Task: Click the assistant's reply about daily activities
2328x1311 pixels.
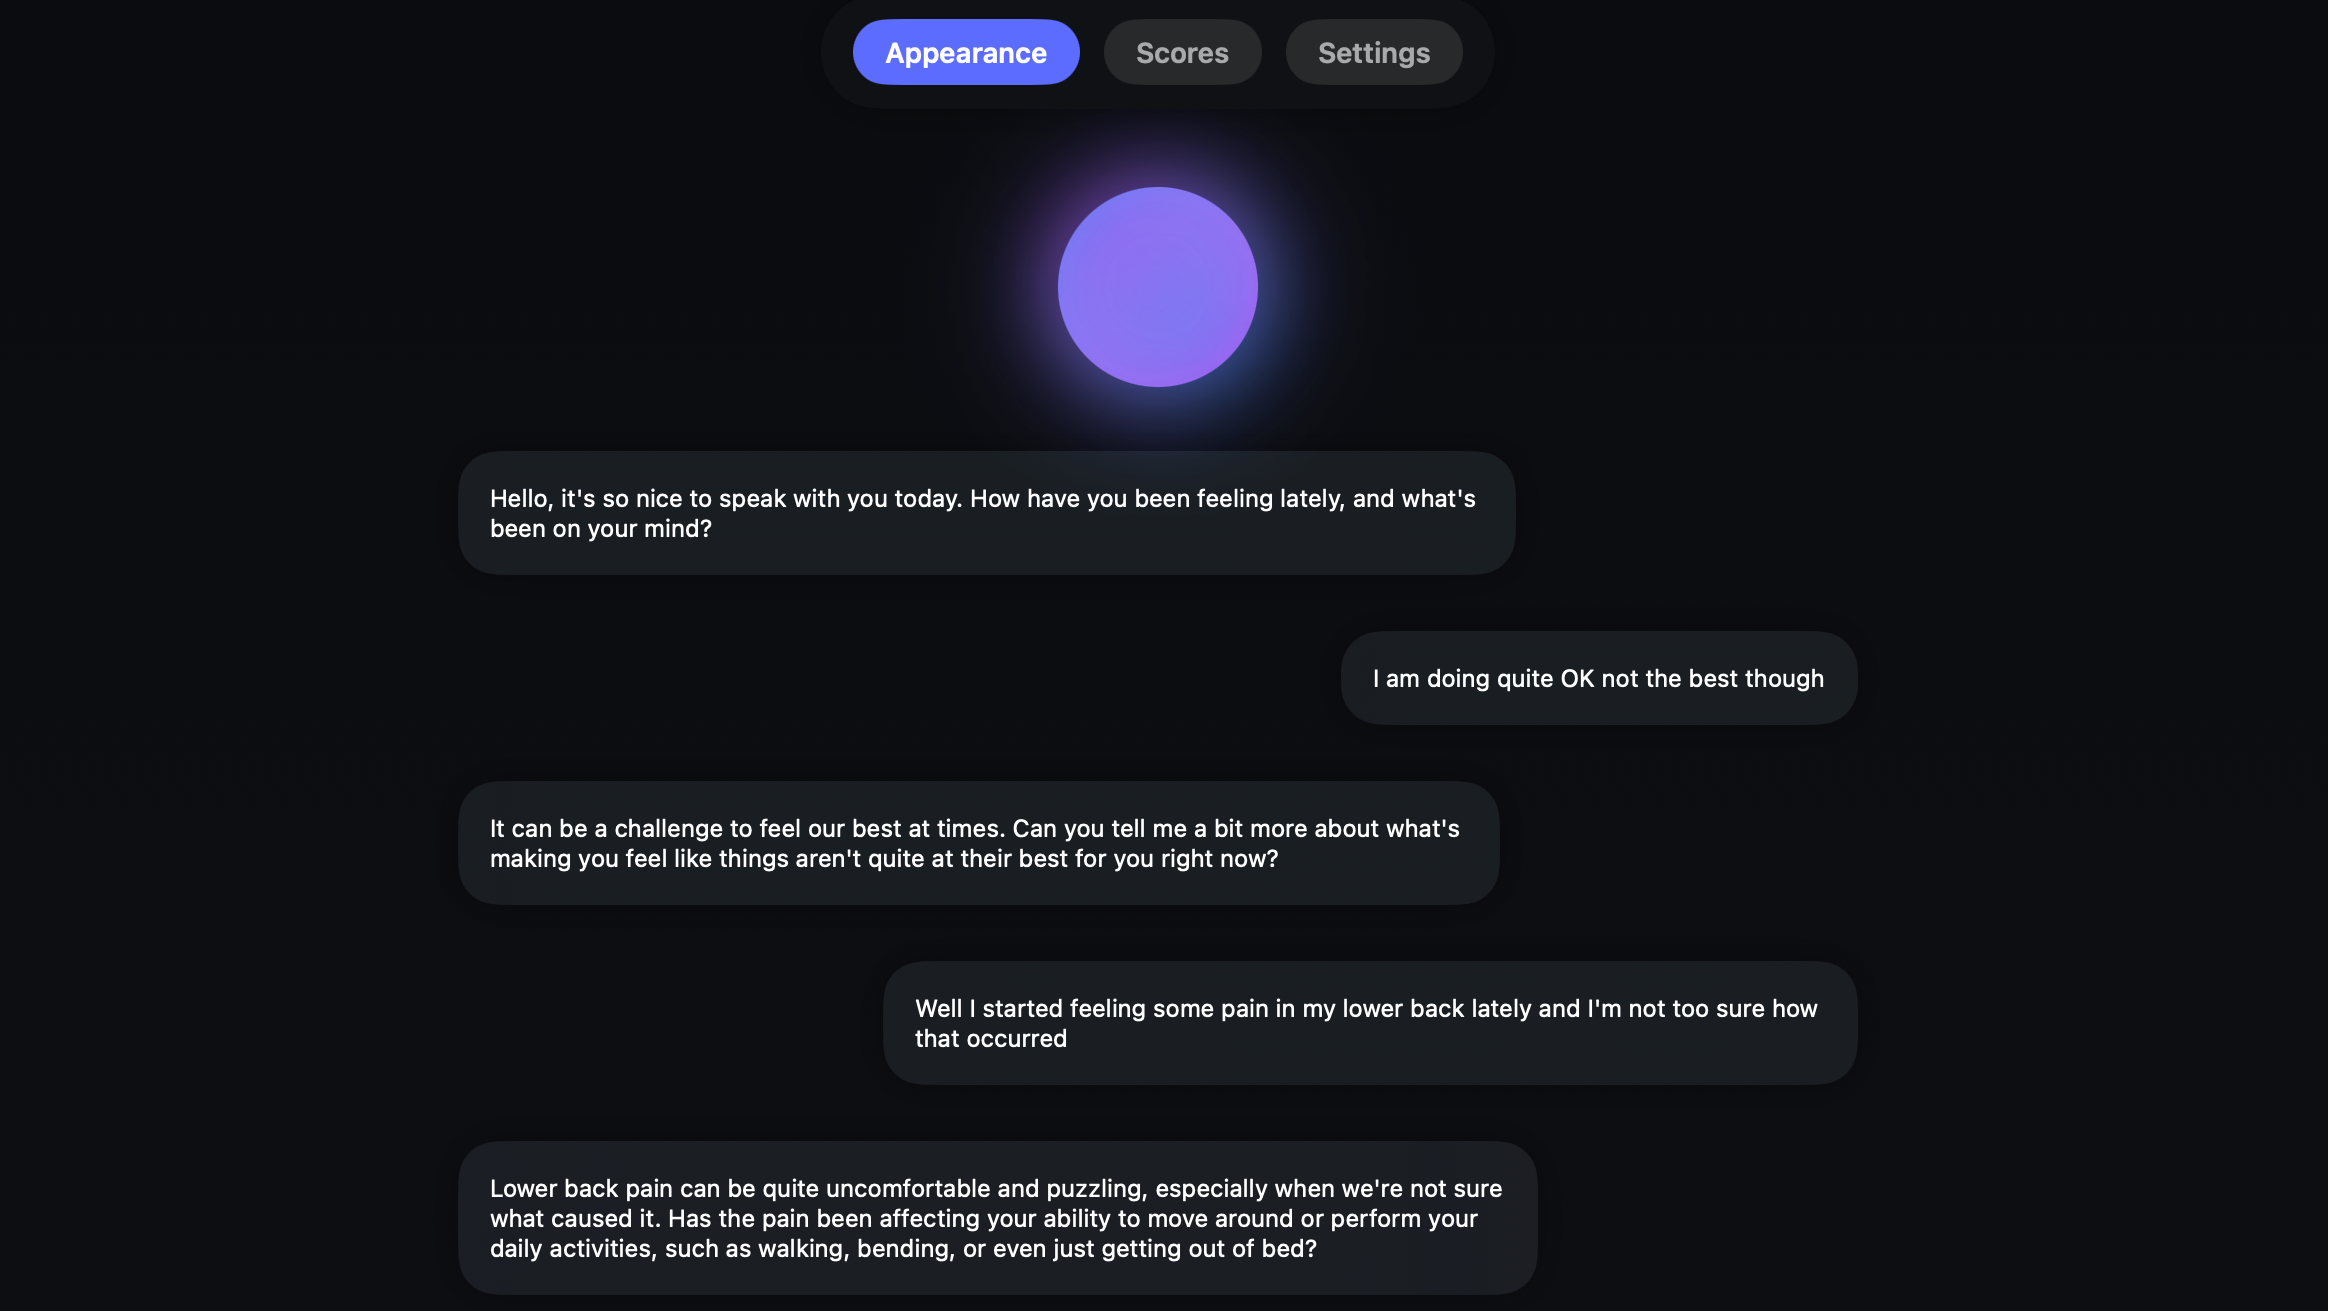Action: pos(997,1218)
